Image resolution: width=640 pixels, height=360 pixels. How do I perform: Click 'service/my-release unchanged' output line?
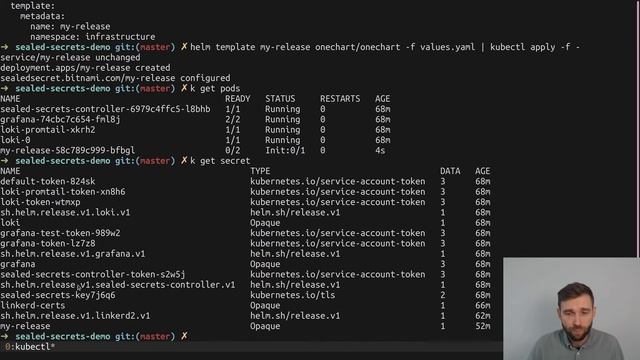[x=70, y=58]
